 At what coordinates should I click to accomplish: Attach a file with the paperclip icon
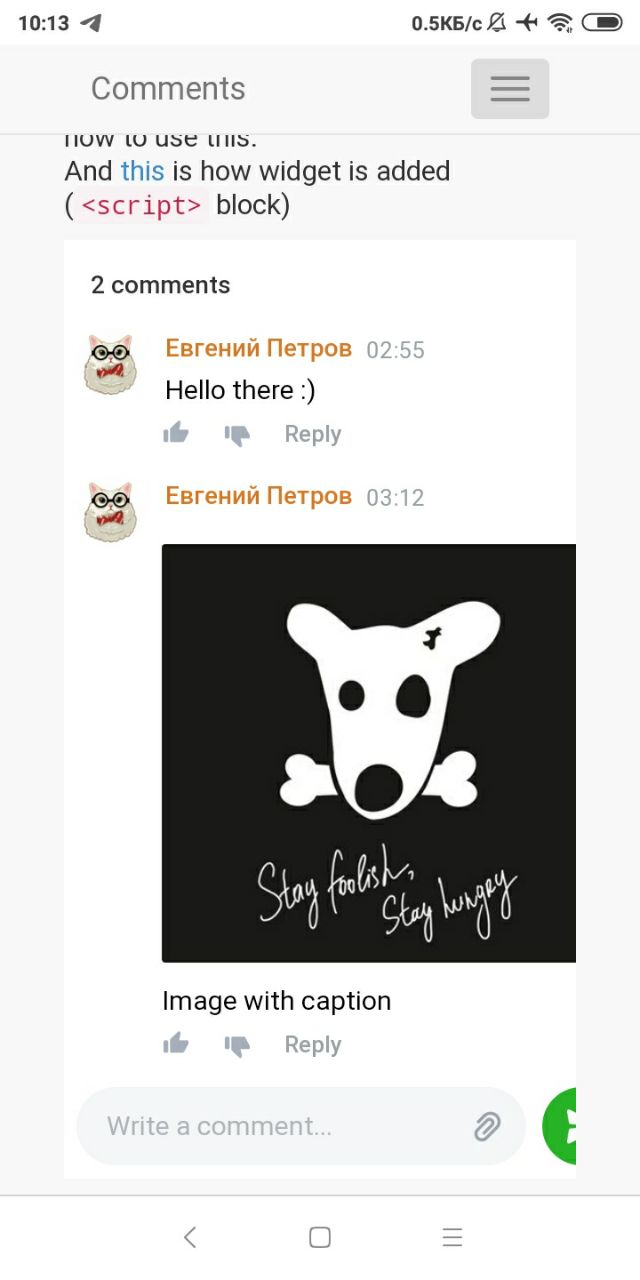click(x=487, y=1127)
